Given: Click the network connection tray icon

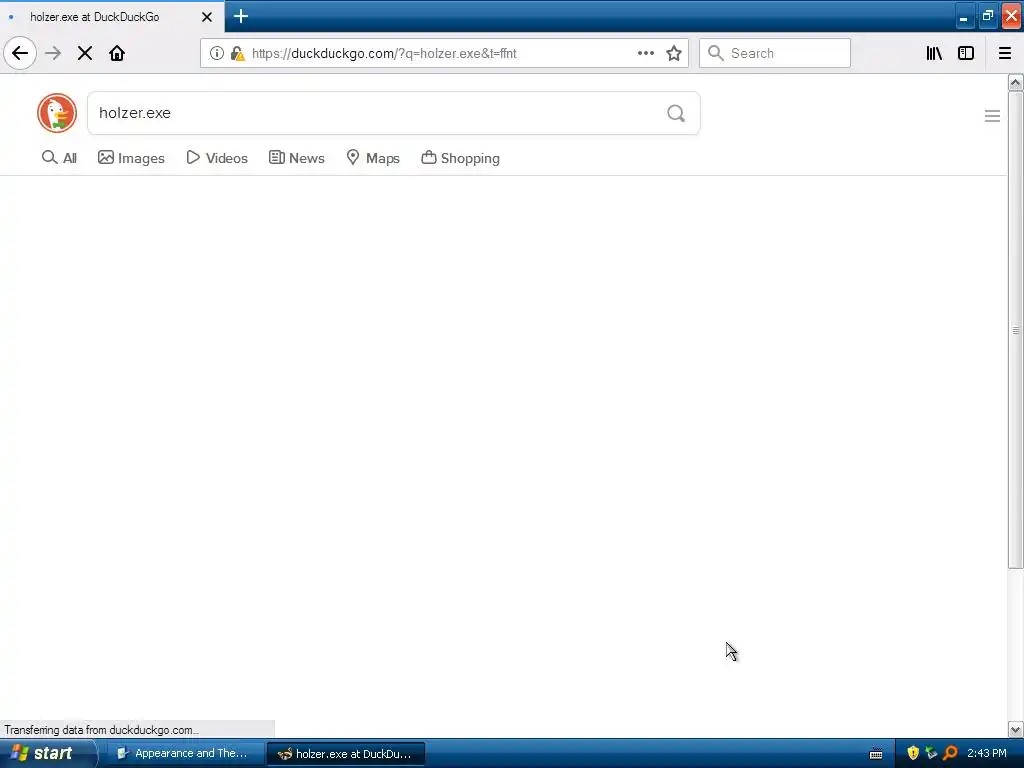Looking at the screenshot, I should pyautogui.click(x=931, y=753).
